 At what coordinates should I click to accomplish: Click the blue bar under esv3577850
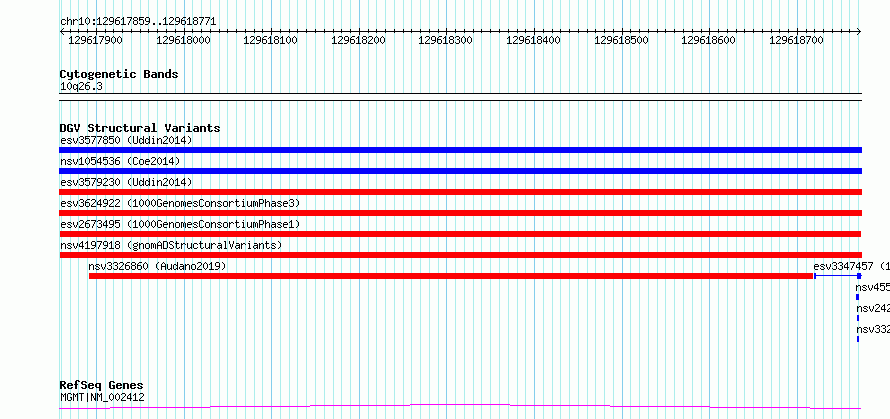[x=460, y=150]
